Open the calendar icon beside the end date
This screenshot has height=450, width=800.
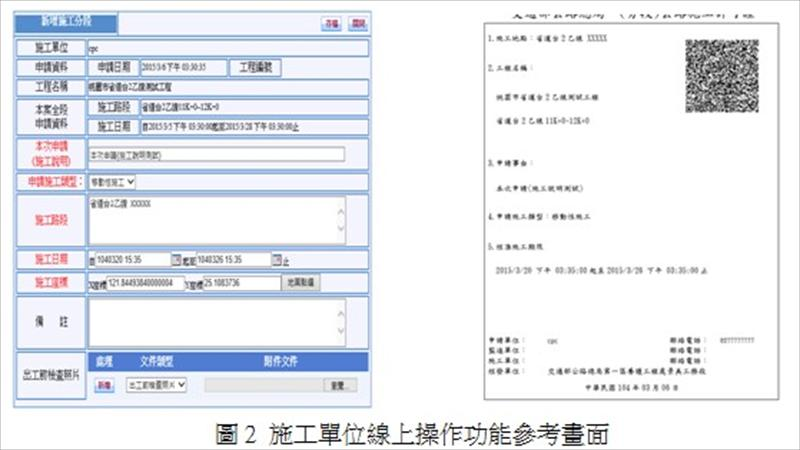point(277,260)
